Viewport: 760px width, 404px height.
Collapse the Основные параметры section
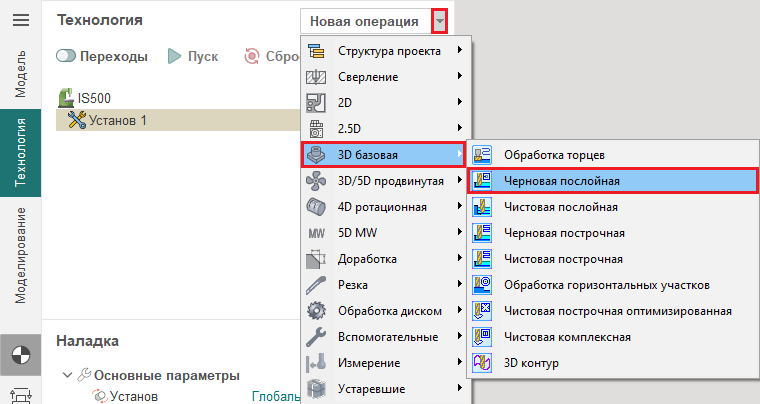(x=68, y=376)
